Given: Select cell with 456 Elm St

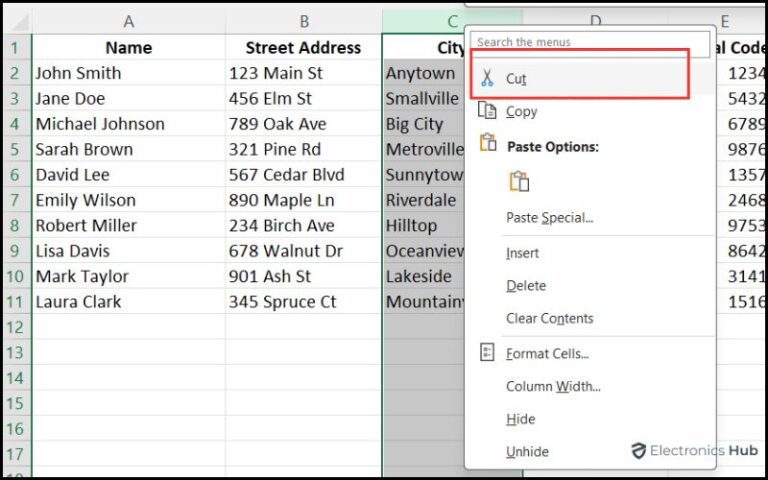Looking at the screenshot, I should 304,98.
